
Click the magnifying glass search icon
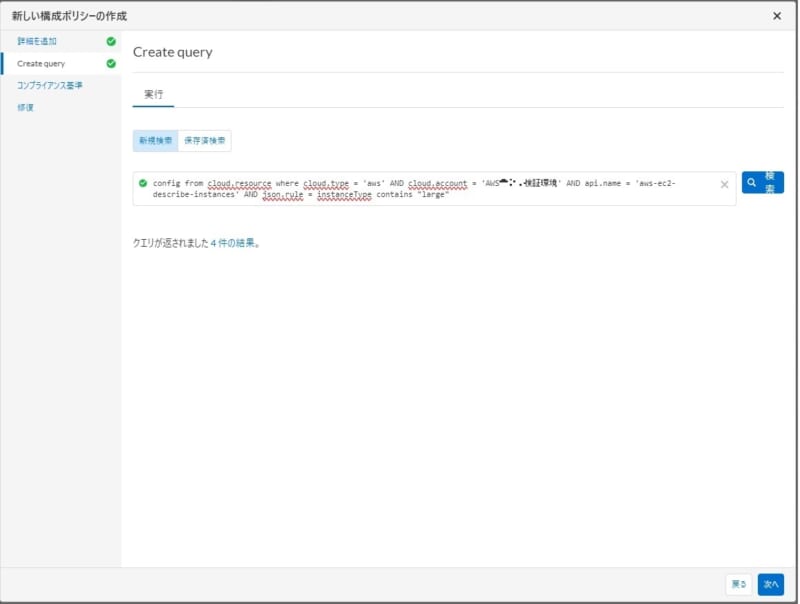[752, 183]
